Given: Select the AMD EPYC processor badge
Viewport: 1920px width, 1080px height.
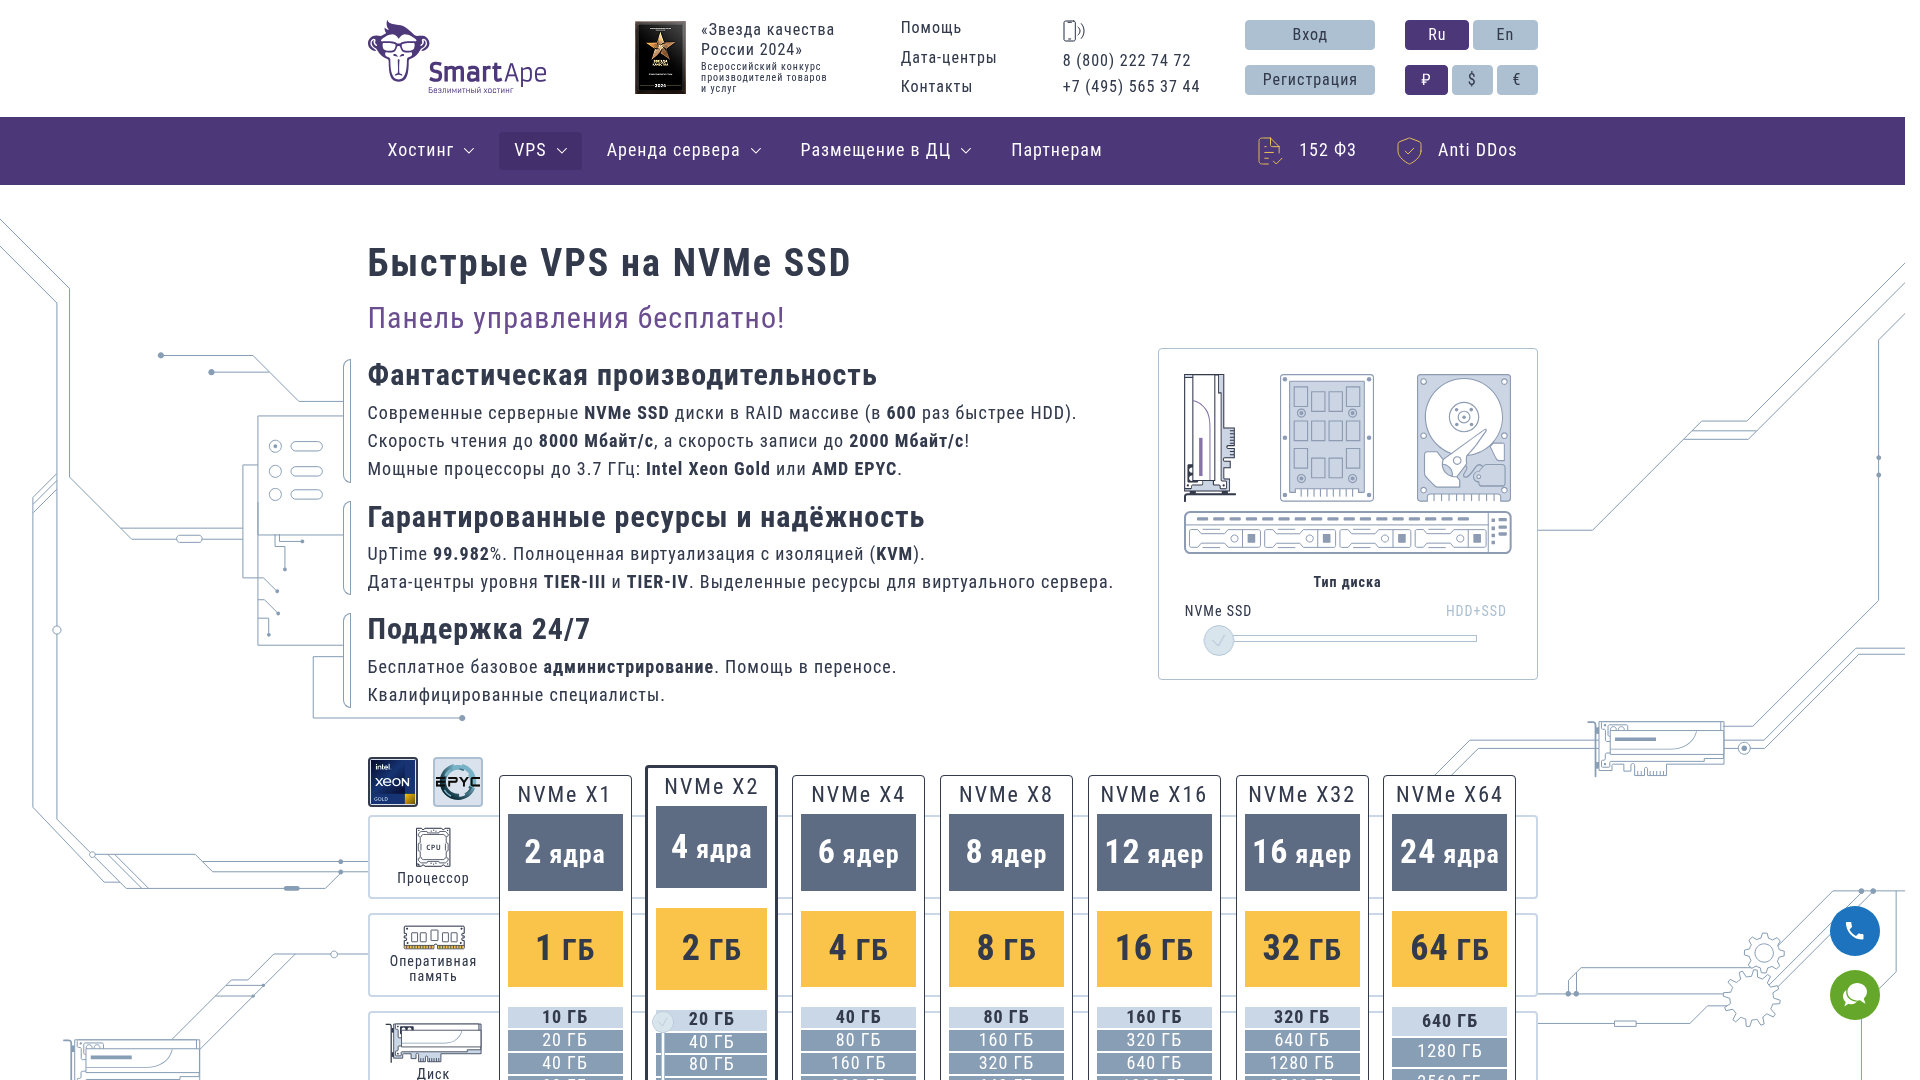Looking at the screenshot, I should click(458, 782).
